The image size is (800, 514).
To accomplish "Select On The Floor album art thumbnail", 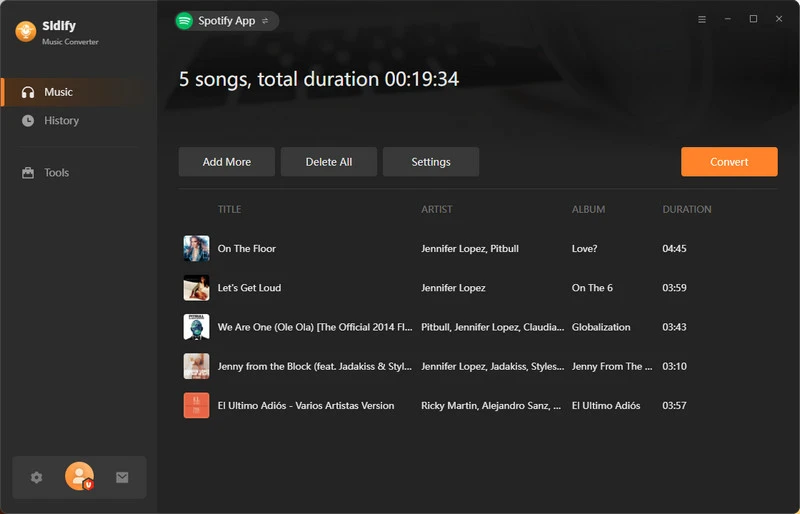I will [x=196, y=249].
